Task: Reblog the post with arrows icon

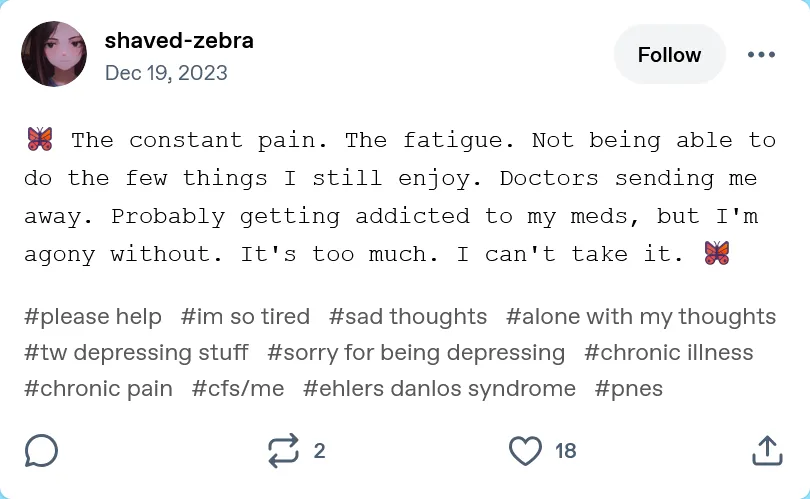Action: [x=284, y=451]
